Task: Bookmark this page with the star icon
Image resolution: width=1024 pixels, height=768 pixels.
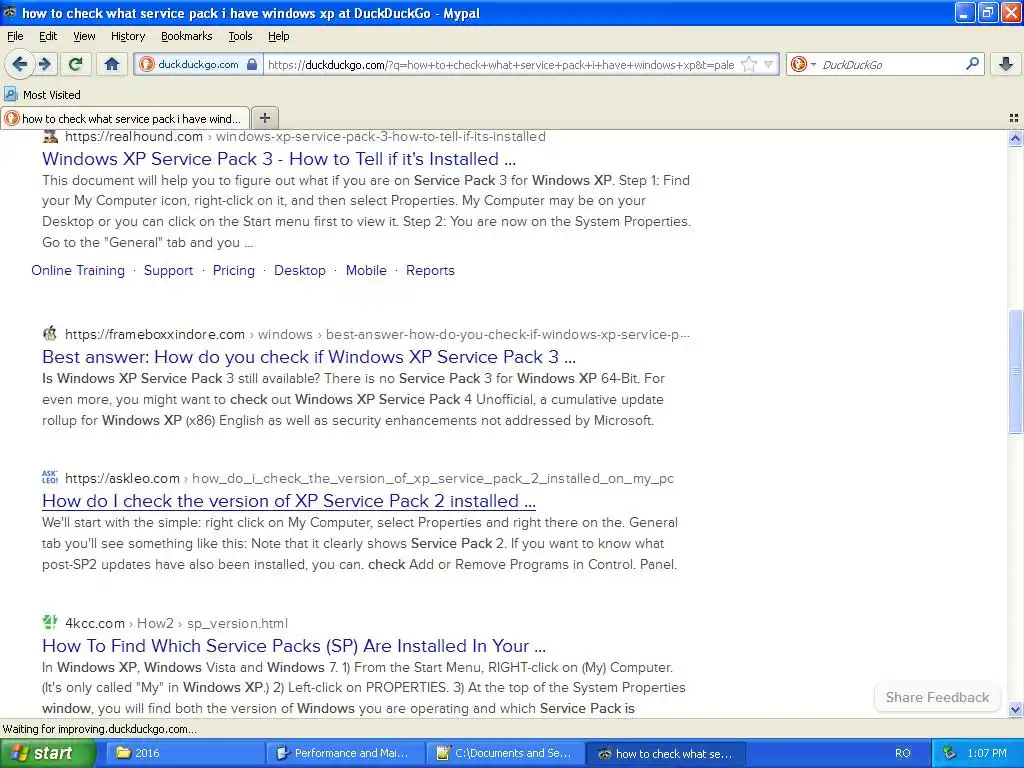Action: pyautogui.click(x=749, y=64)
